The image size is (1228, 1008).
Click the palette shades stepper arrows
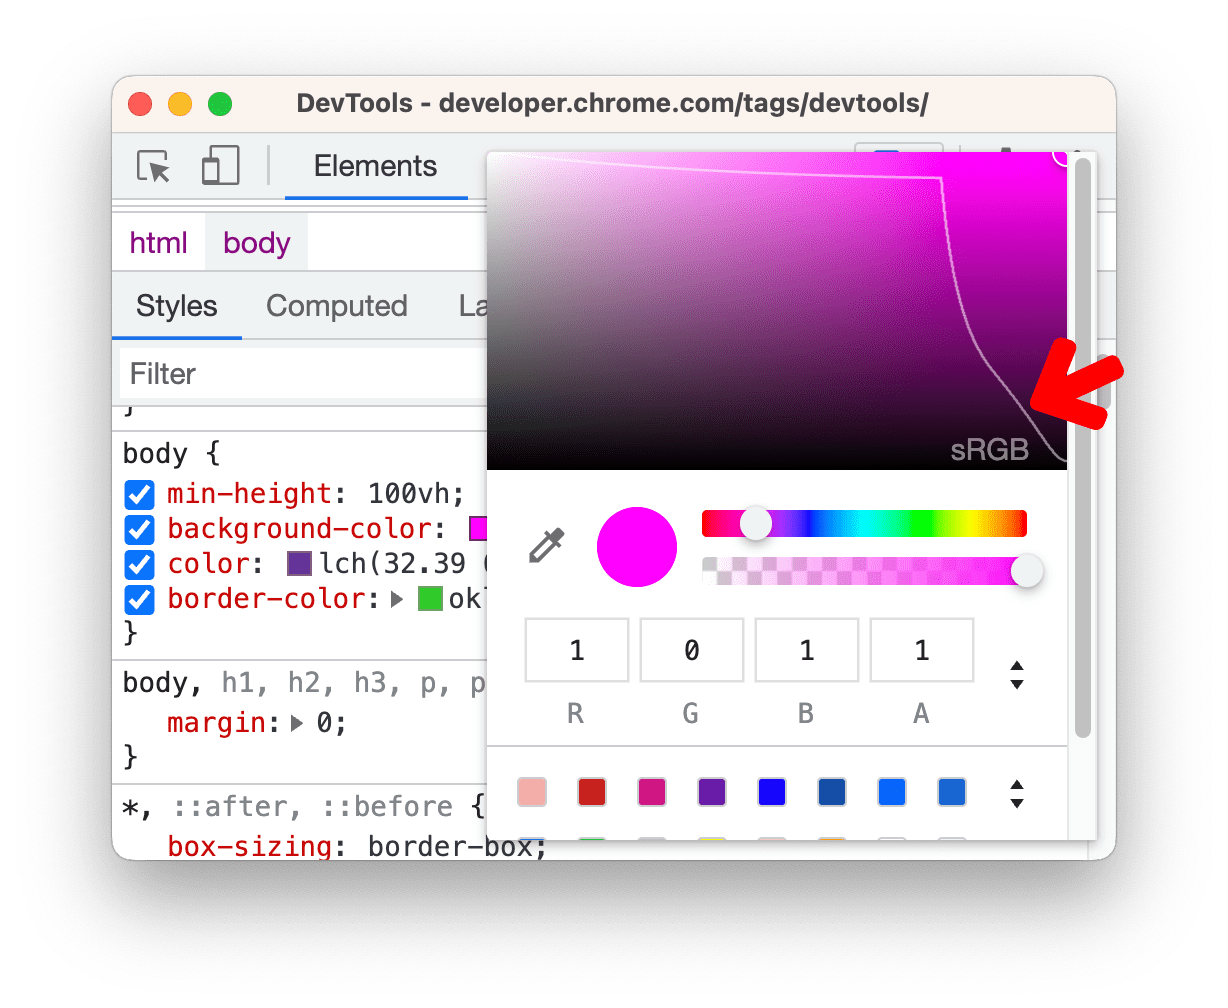click(1017, 792)
